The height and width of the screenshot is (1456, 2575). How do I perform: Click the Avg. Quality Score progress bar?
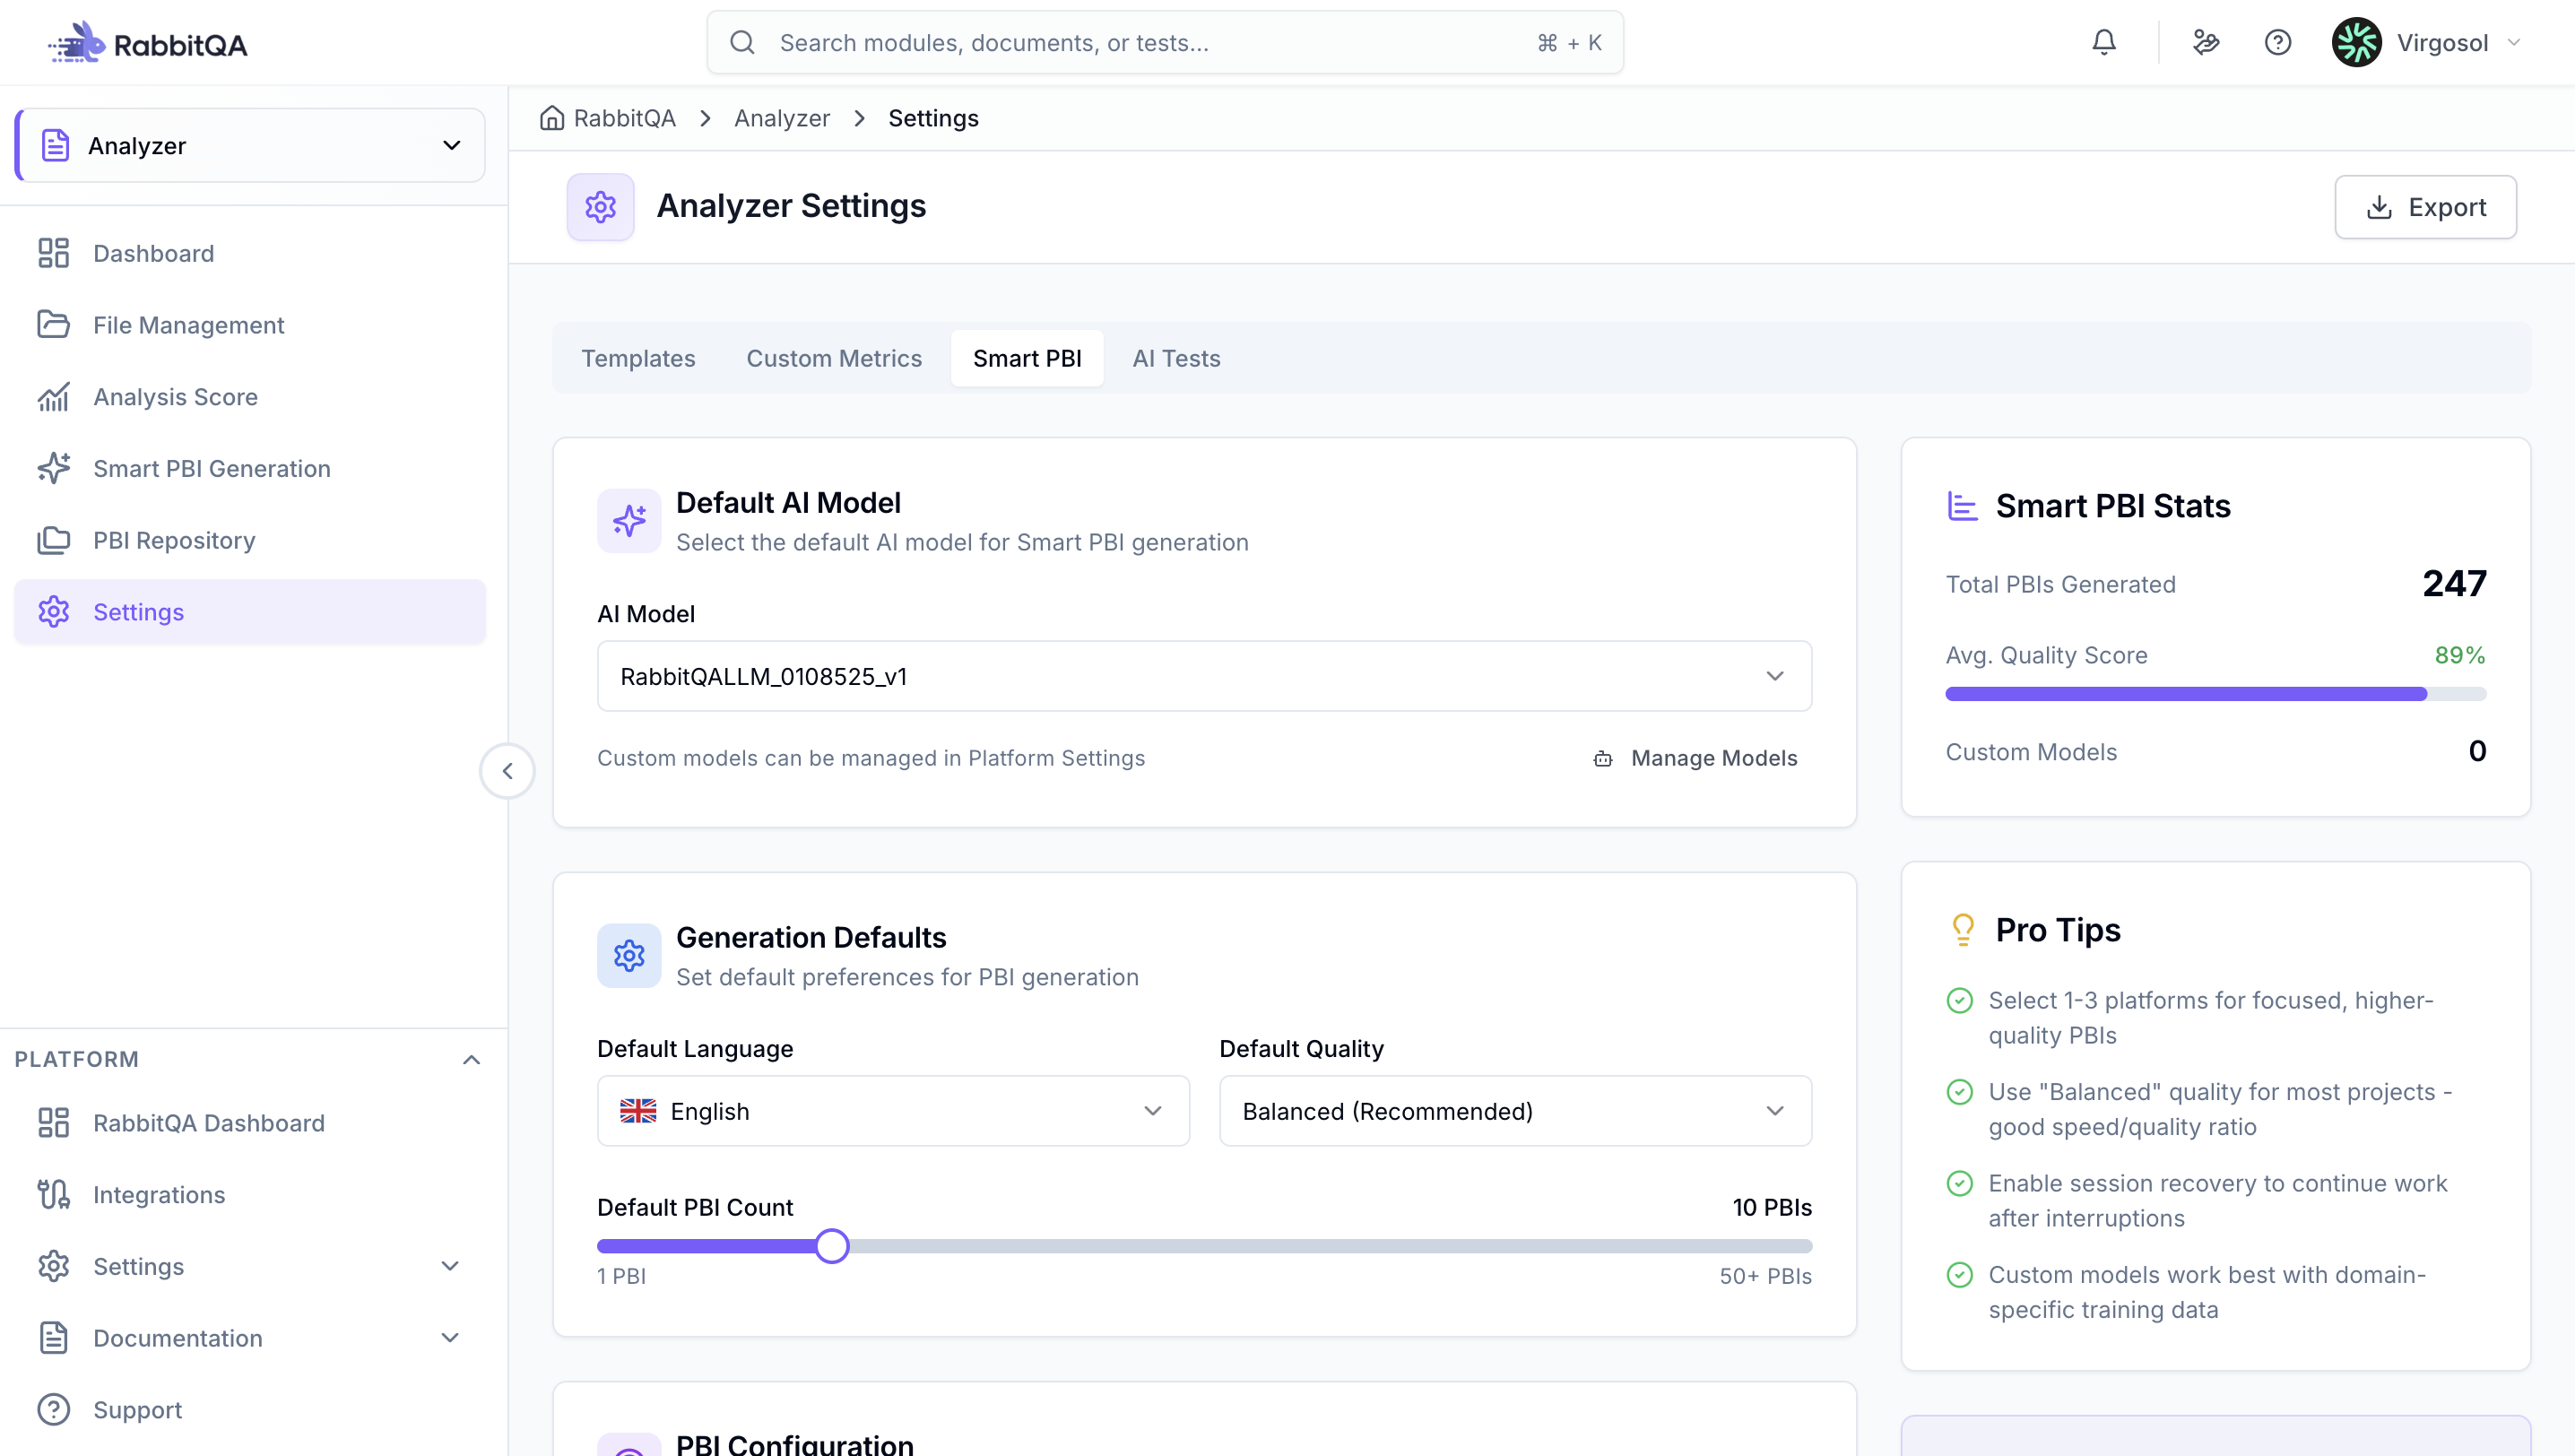click(2215, 693)
